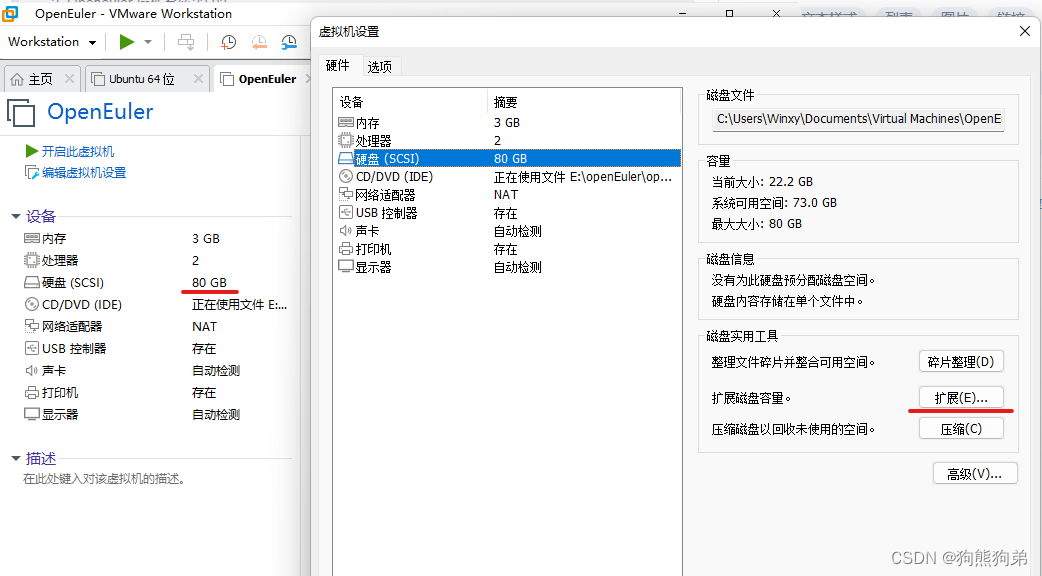This screenshot has width=1042, height=576.
Task: Click the send Ctrl+Alt+Del icon
Action: pos(185,42)
